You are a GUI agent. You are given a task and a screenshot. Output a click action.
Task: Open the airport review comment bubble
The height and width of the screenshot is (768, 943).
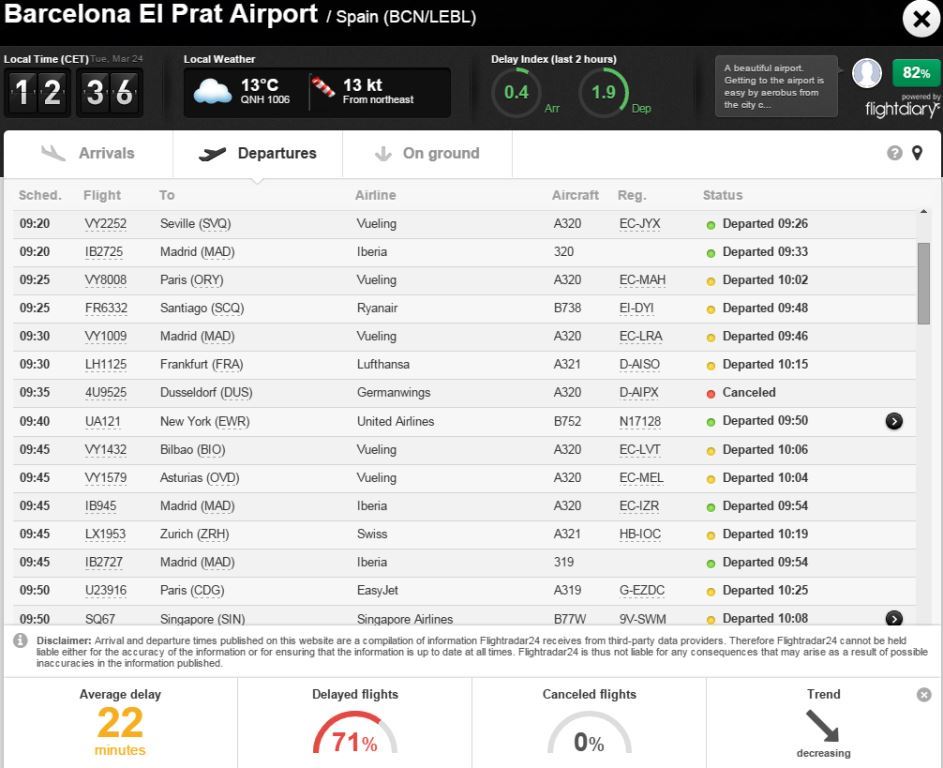[776, 86]
